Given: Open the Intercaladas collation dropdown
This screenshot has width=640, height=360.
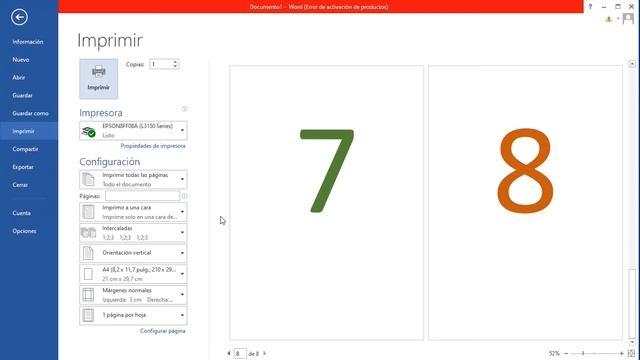Looking at the screenshot, I should point(133,233).
